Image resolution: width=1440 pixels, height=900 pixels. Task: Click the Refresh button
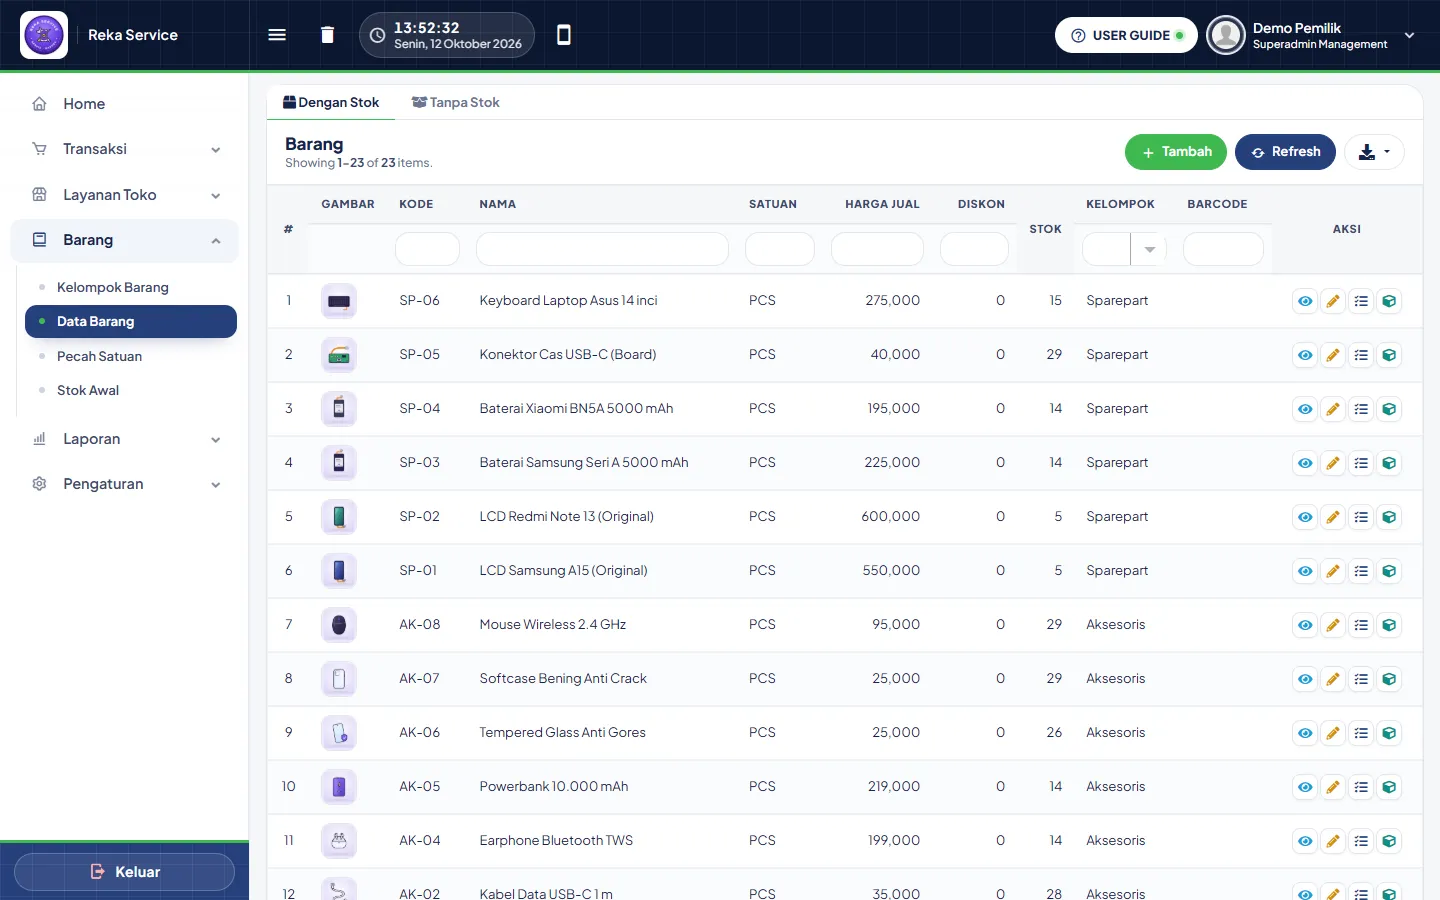tap(1285, 152)
